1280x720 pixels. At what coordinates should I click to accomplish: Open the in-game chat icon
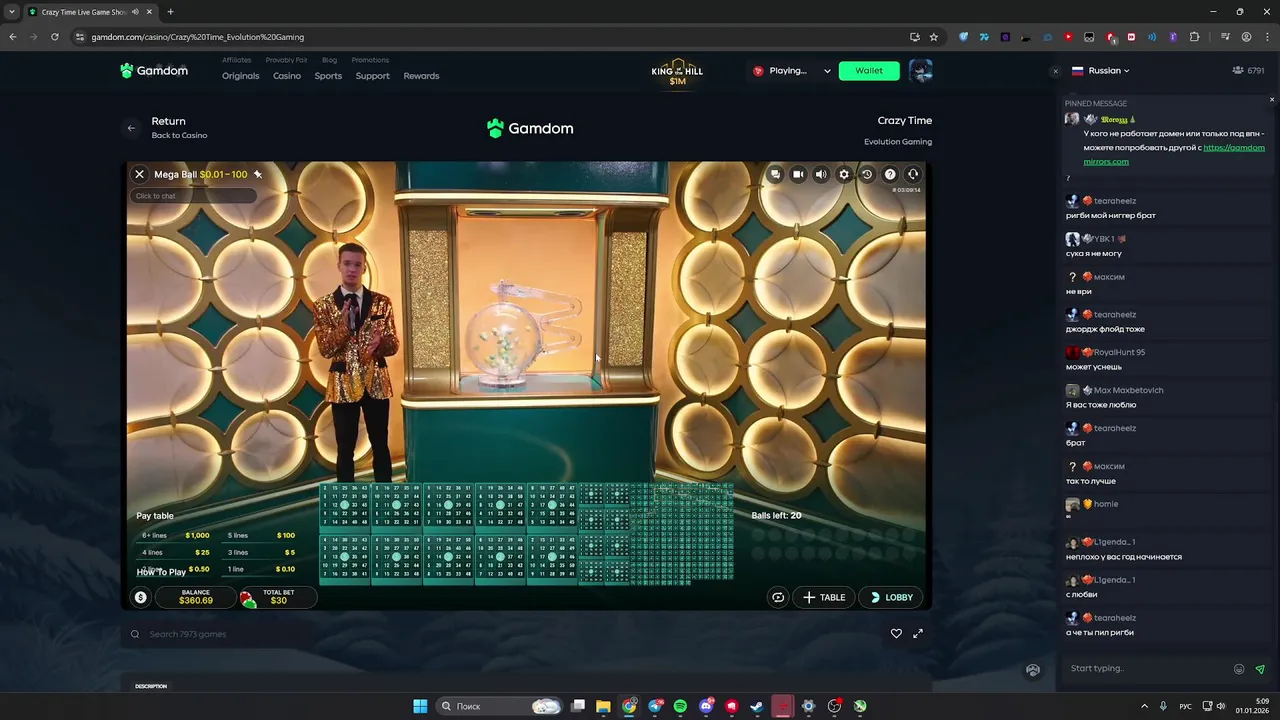[x=775, y=174]
